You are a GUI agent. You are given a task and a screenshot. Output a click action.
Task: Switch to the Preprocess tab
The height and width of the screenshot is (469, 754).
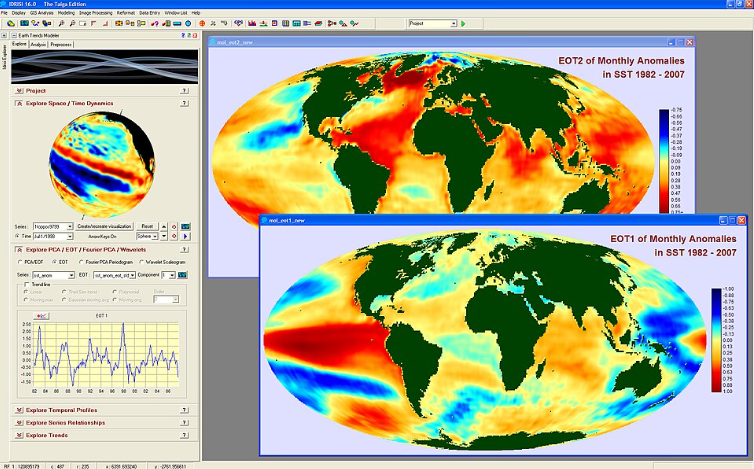click(62, 44)
